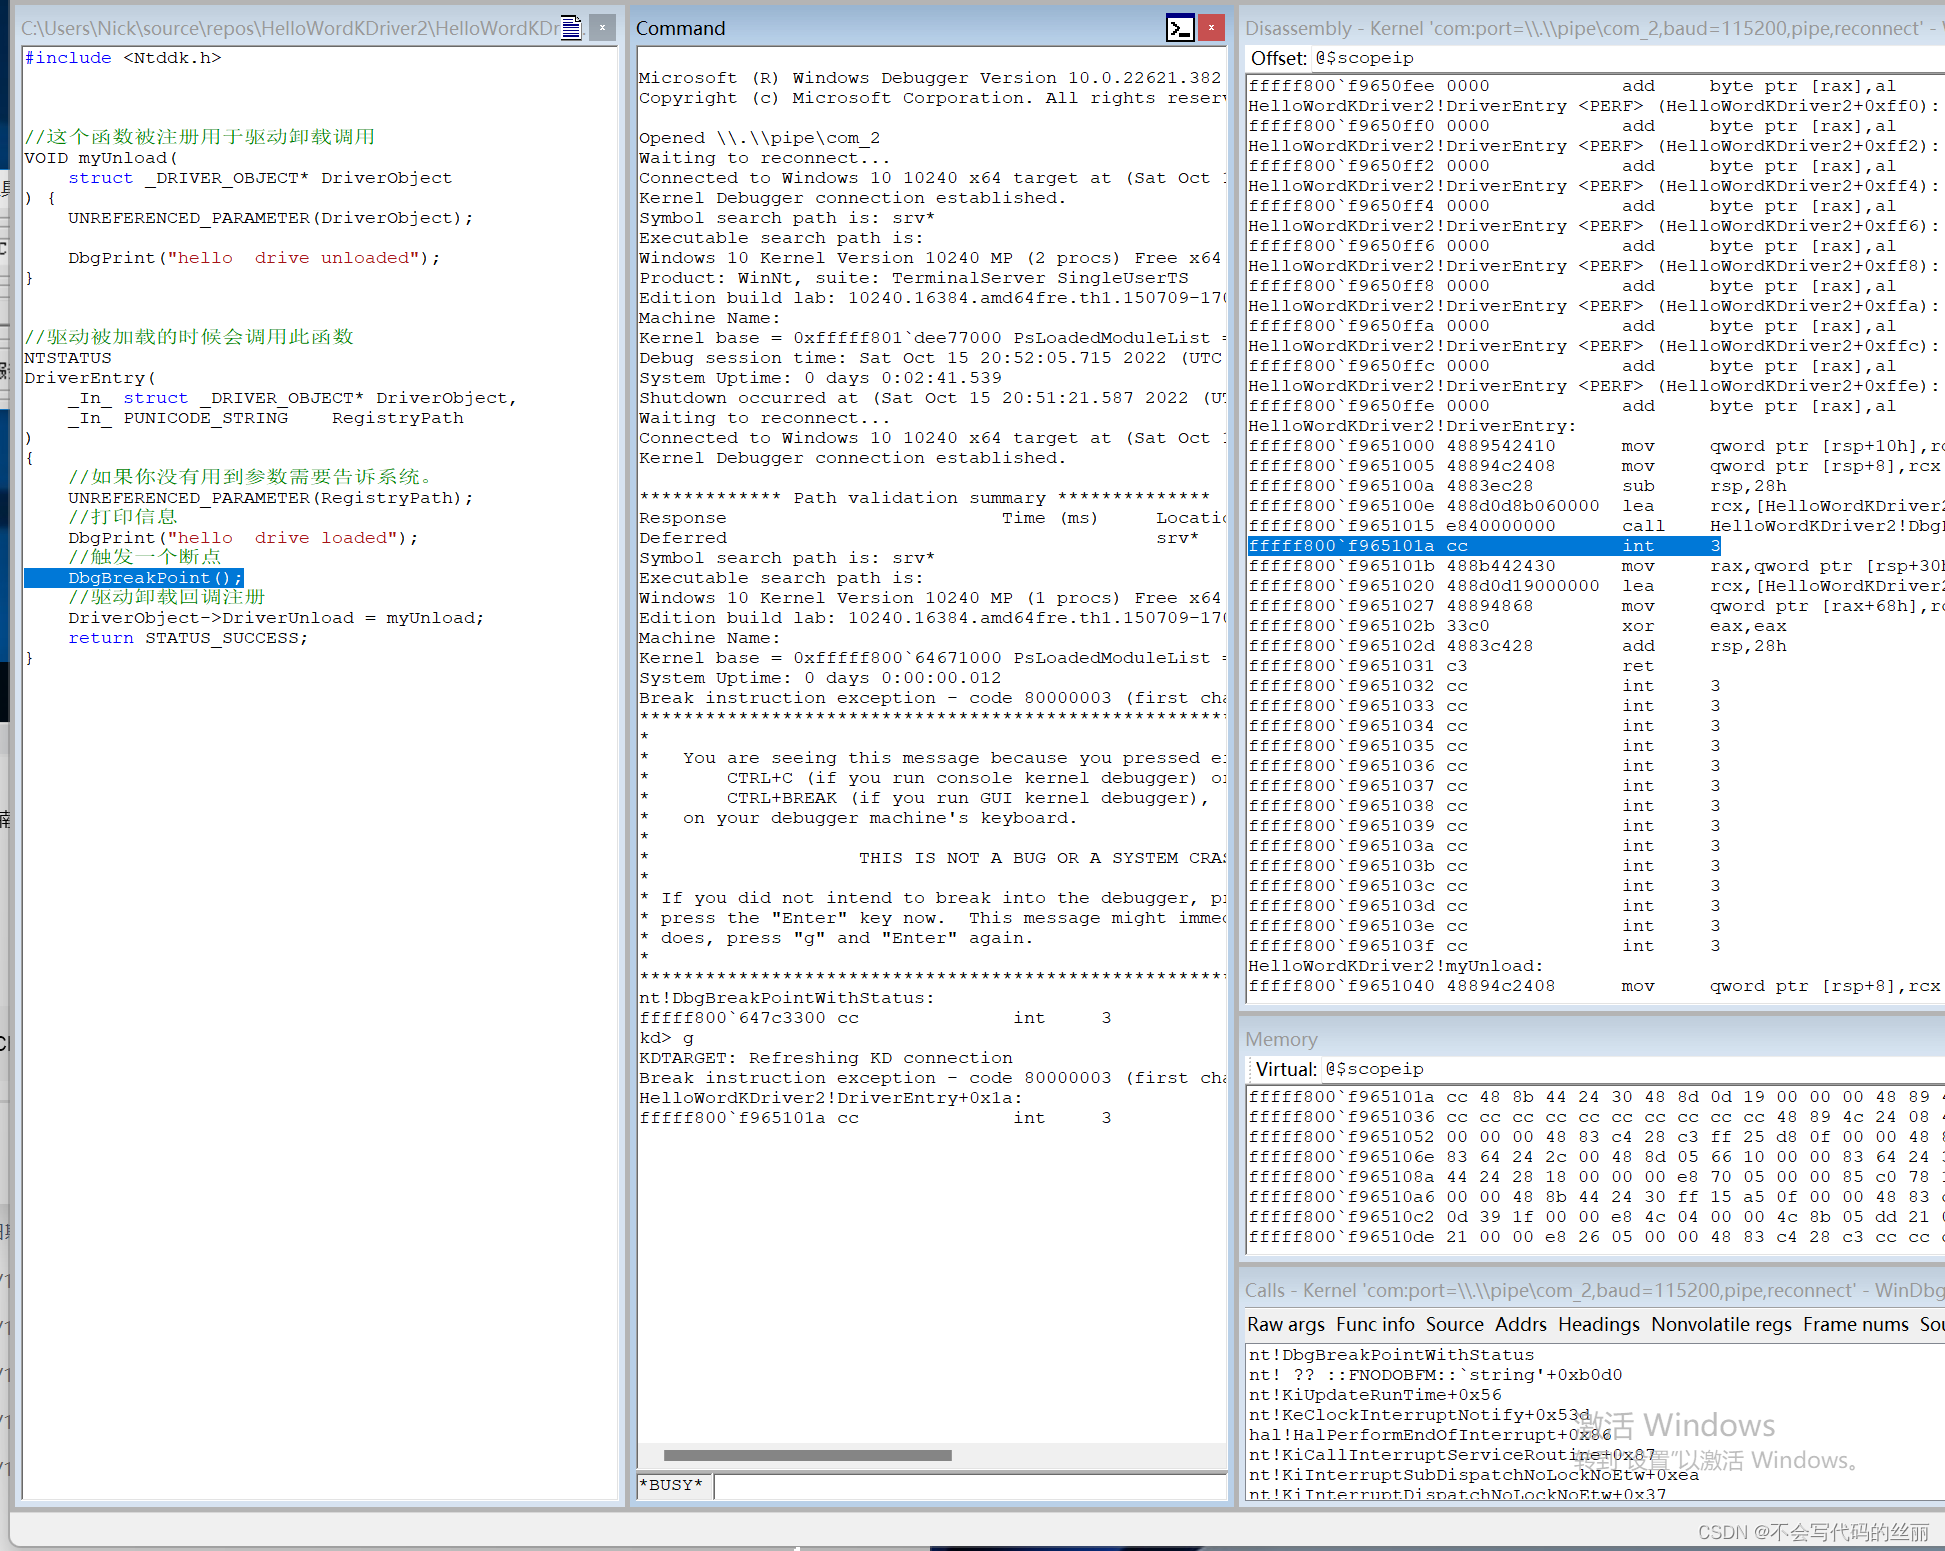Click the highlighted DbgBreakPoint() source line
The height and width of the screenshot is (1551, 1945).
[155, 578]
